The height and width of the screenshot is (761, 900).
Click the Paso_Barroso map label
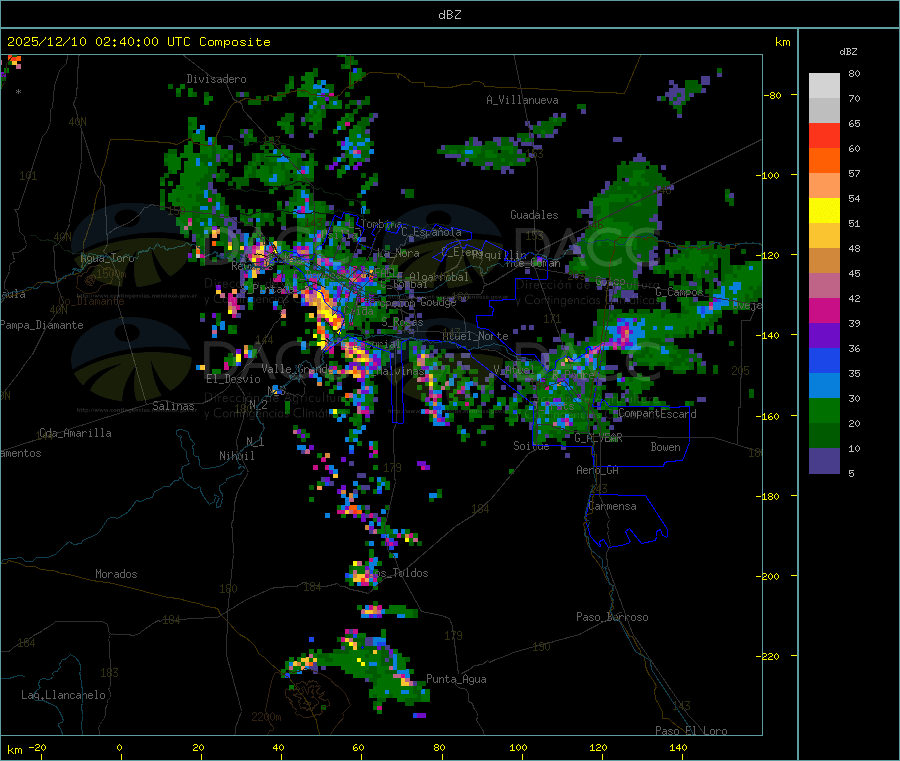coord(612,617)
